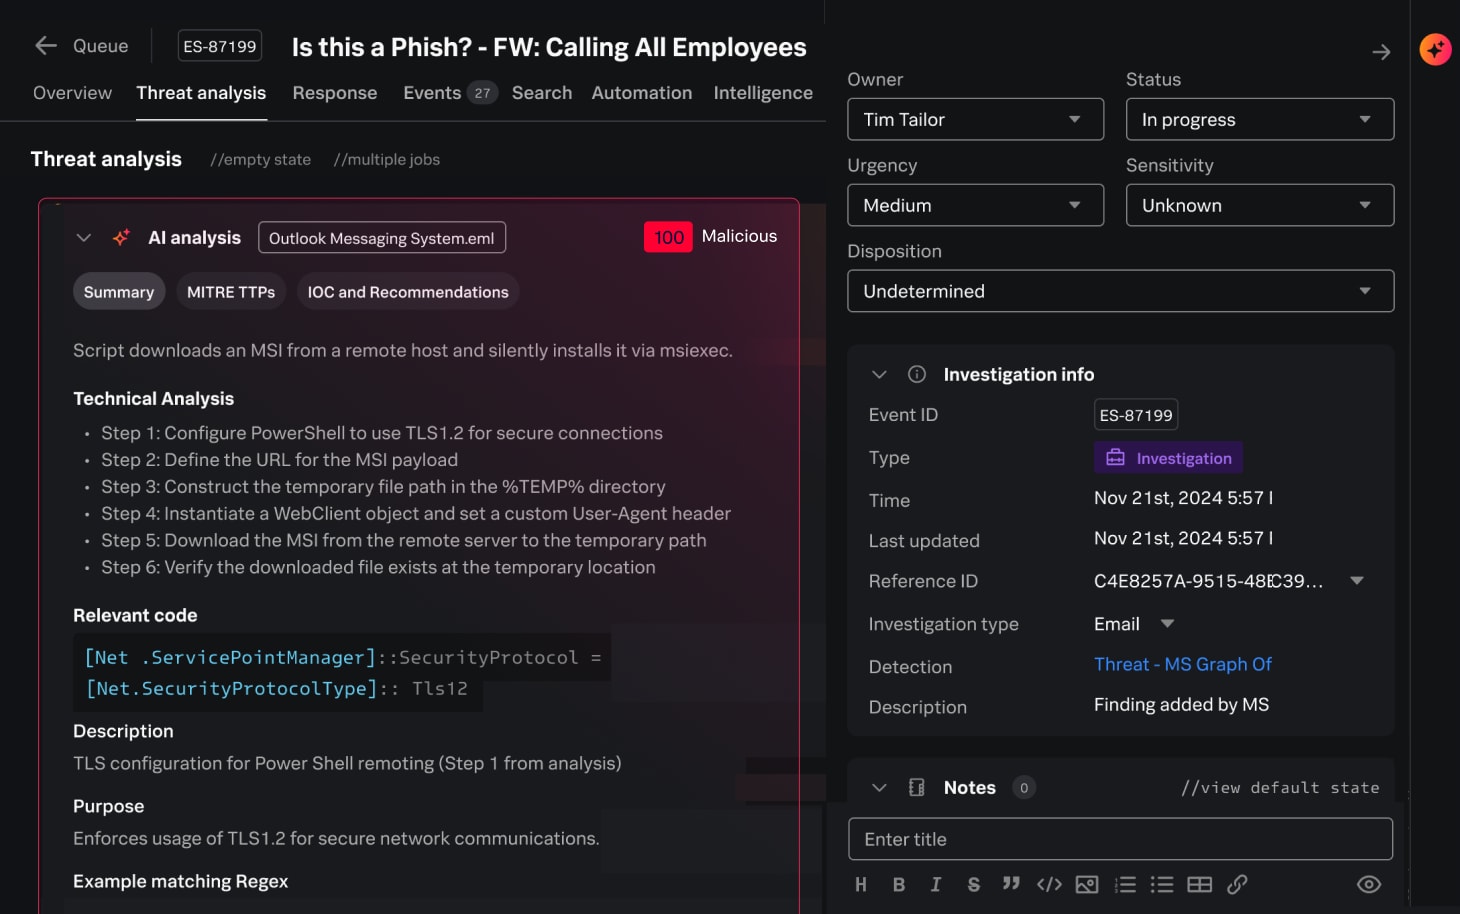1460x914 pixels.
Task: Click the forward arrow in side panel
Action: click(x=1381, y=52)
